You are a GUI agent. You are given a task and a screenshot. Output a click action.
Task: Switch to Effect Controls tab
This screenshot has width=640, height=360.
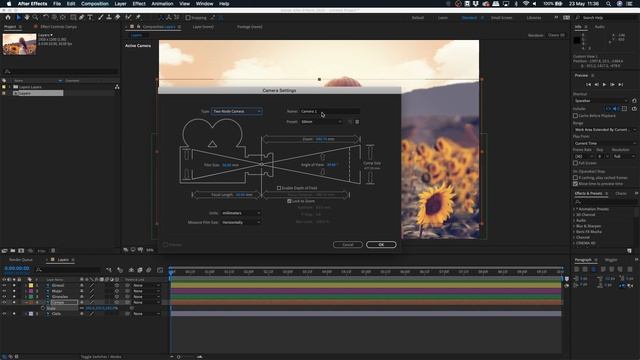(x=58, y=27)
